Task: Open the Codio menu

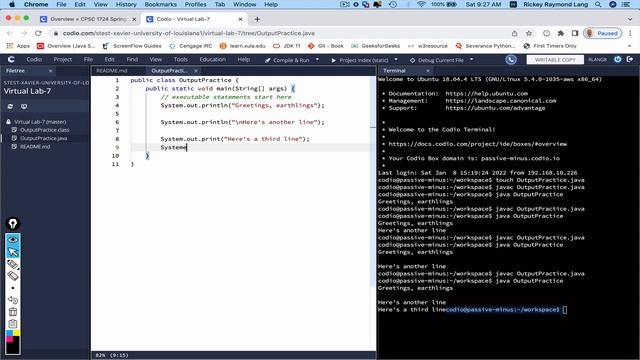Action: pos(34,60)
